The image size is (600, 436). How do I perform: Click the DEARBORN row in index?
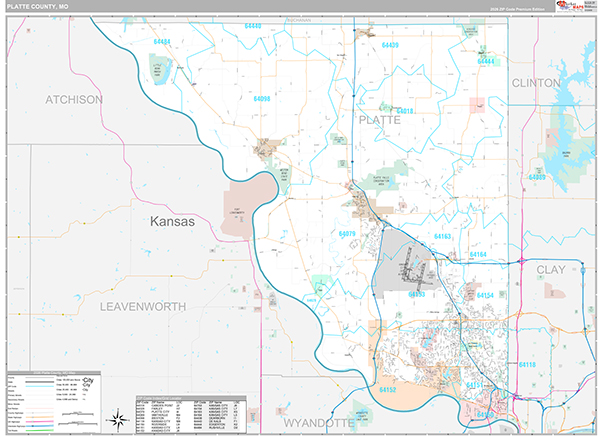[216, 418]
